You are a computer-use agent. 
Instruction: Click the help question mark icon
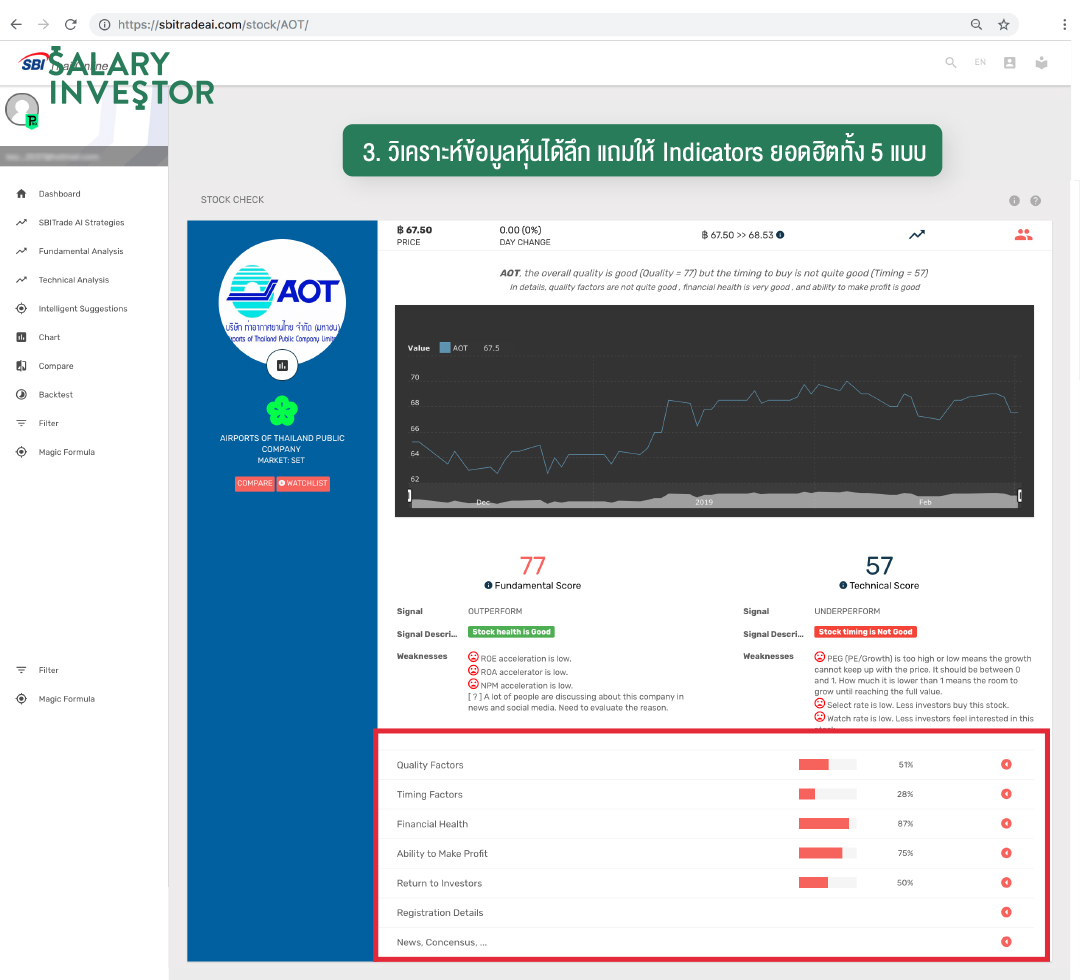click(1035, 201)
